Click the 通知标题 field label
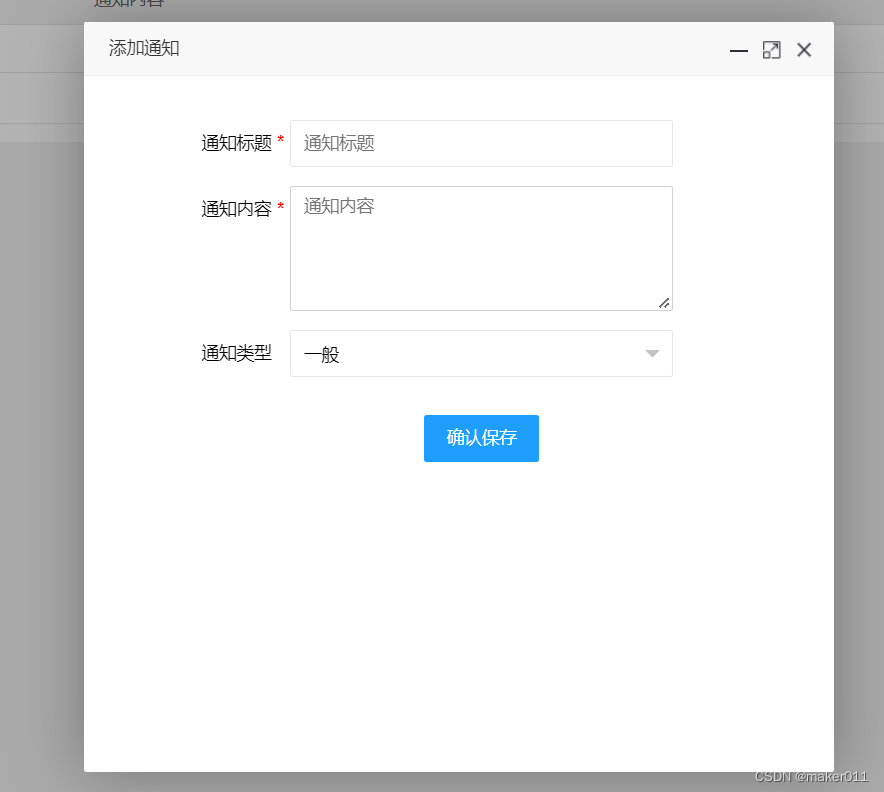The width and height of the screenshot is (884, 792). 237,143
